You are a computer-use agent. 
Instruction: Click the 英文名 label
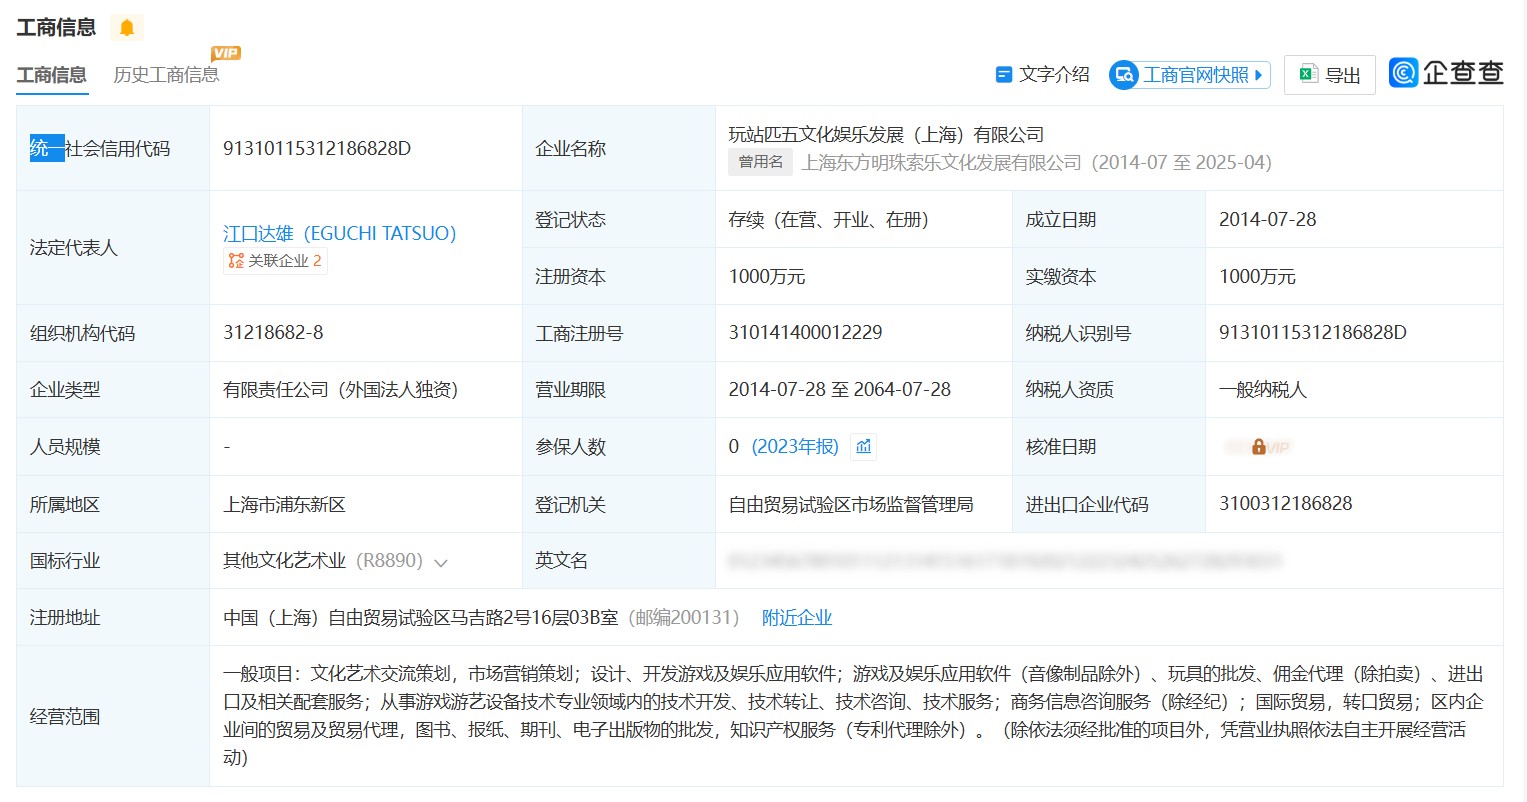[562, 561]
